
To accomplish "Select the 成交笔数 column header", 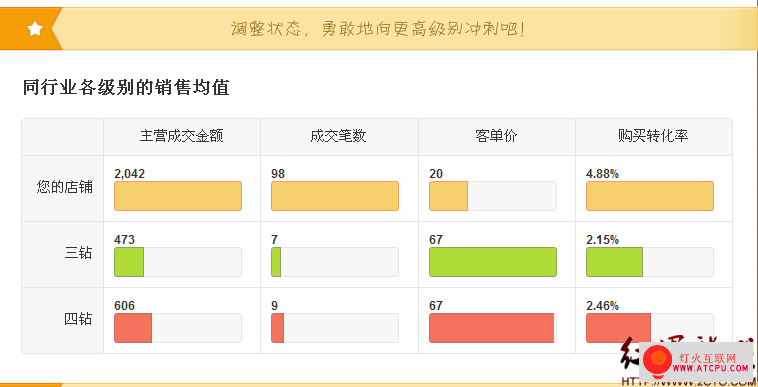I will click(x=338, y=136).
